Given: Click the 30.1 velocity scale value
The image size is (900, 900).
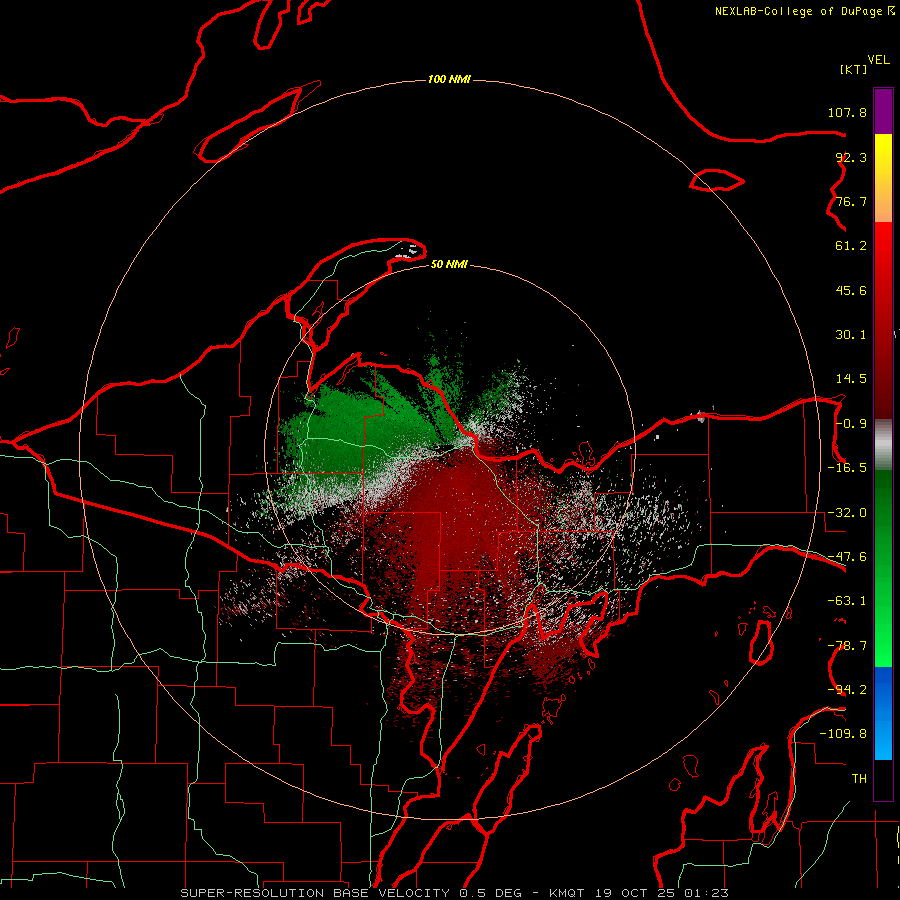Looking at the screenshot, I should pos(851,335).
